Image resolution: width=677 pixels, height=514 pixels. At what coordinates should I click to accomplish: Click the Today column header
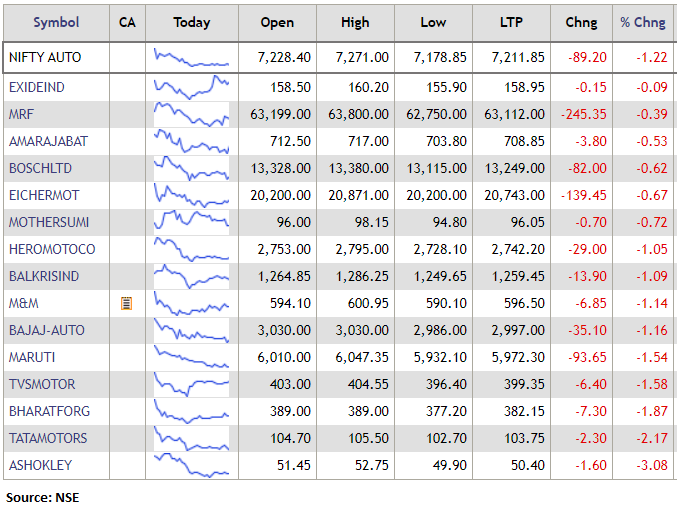(192, 22)
